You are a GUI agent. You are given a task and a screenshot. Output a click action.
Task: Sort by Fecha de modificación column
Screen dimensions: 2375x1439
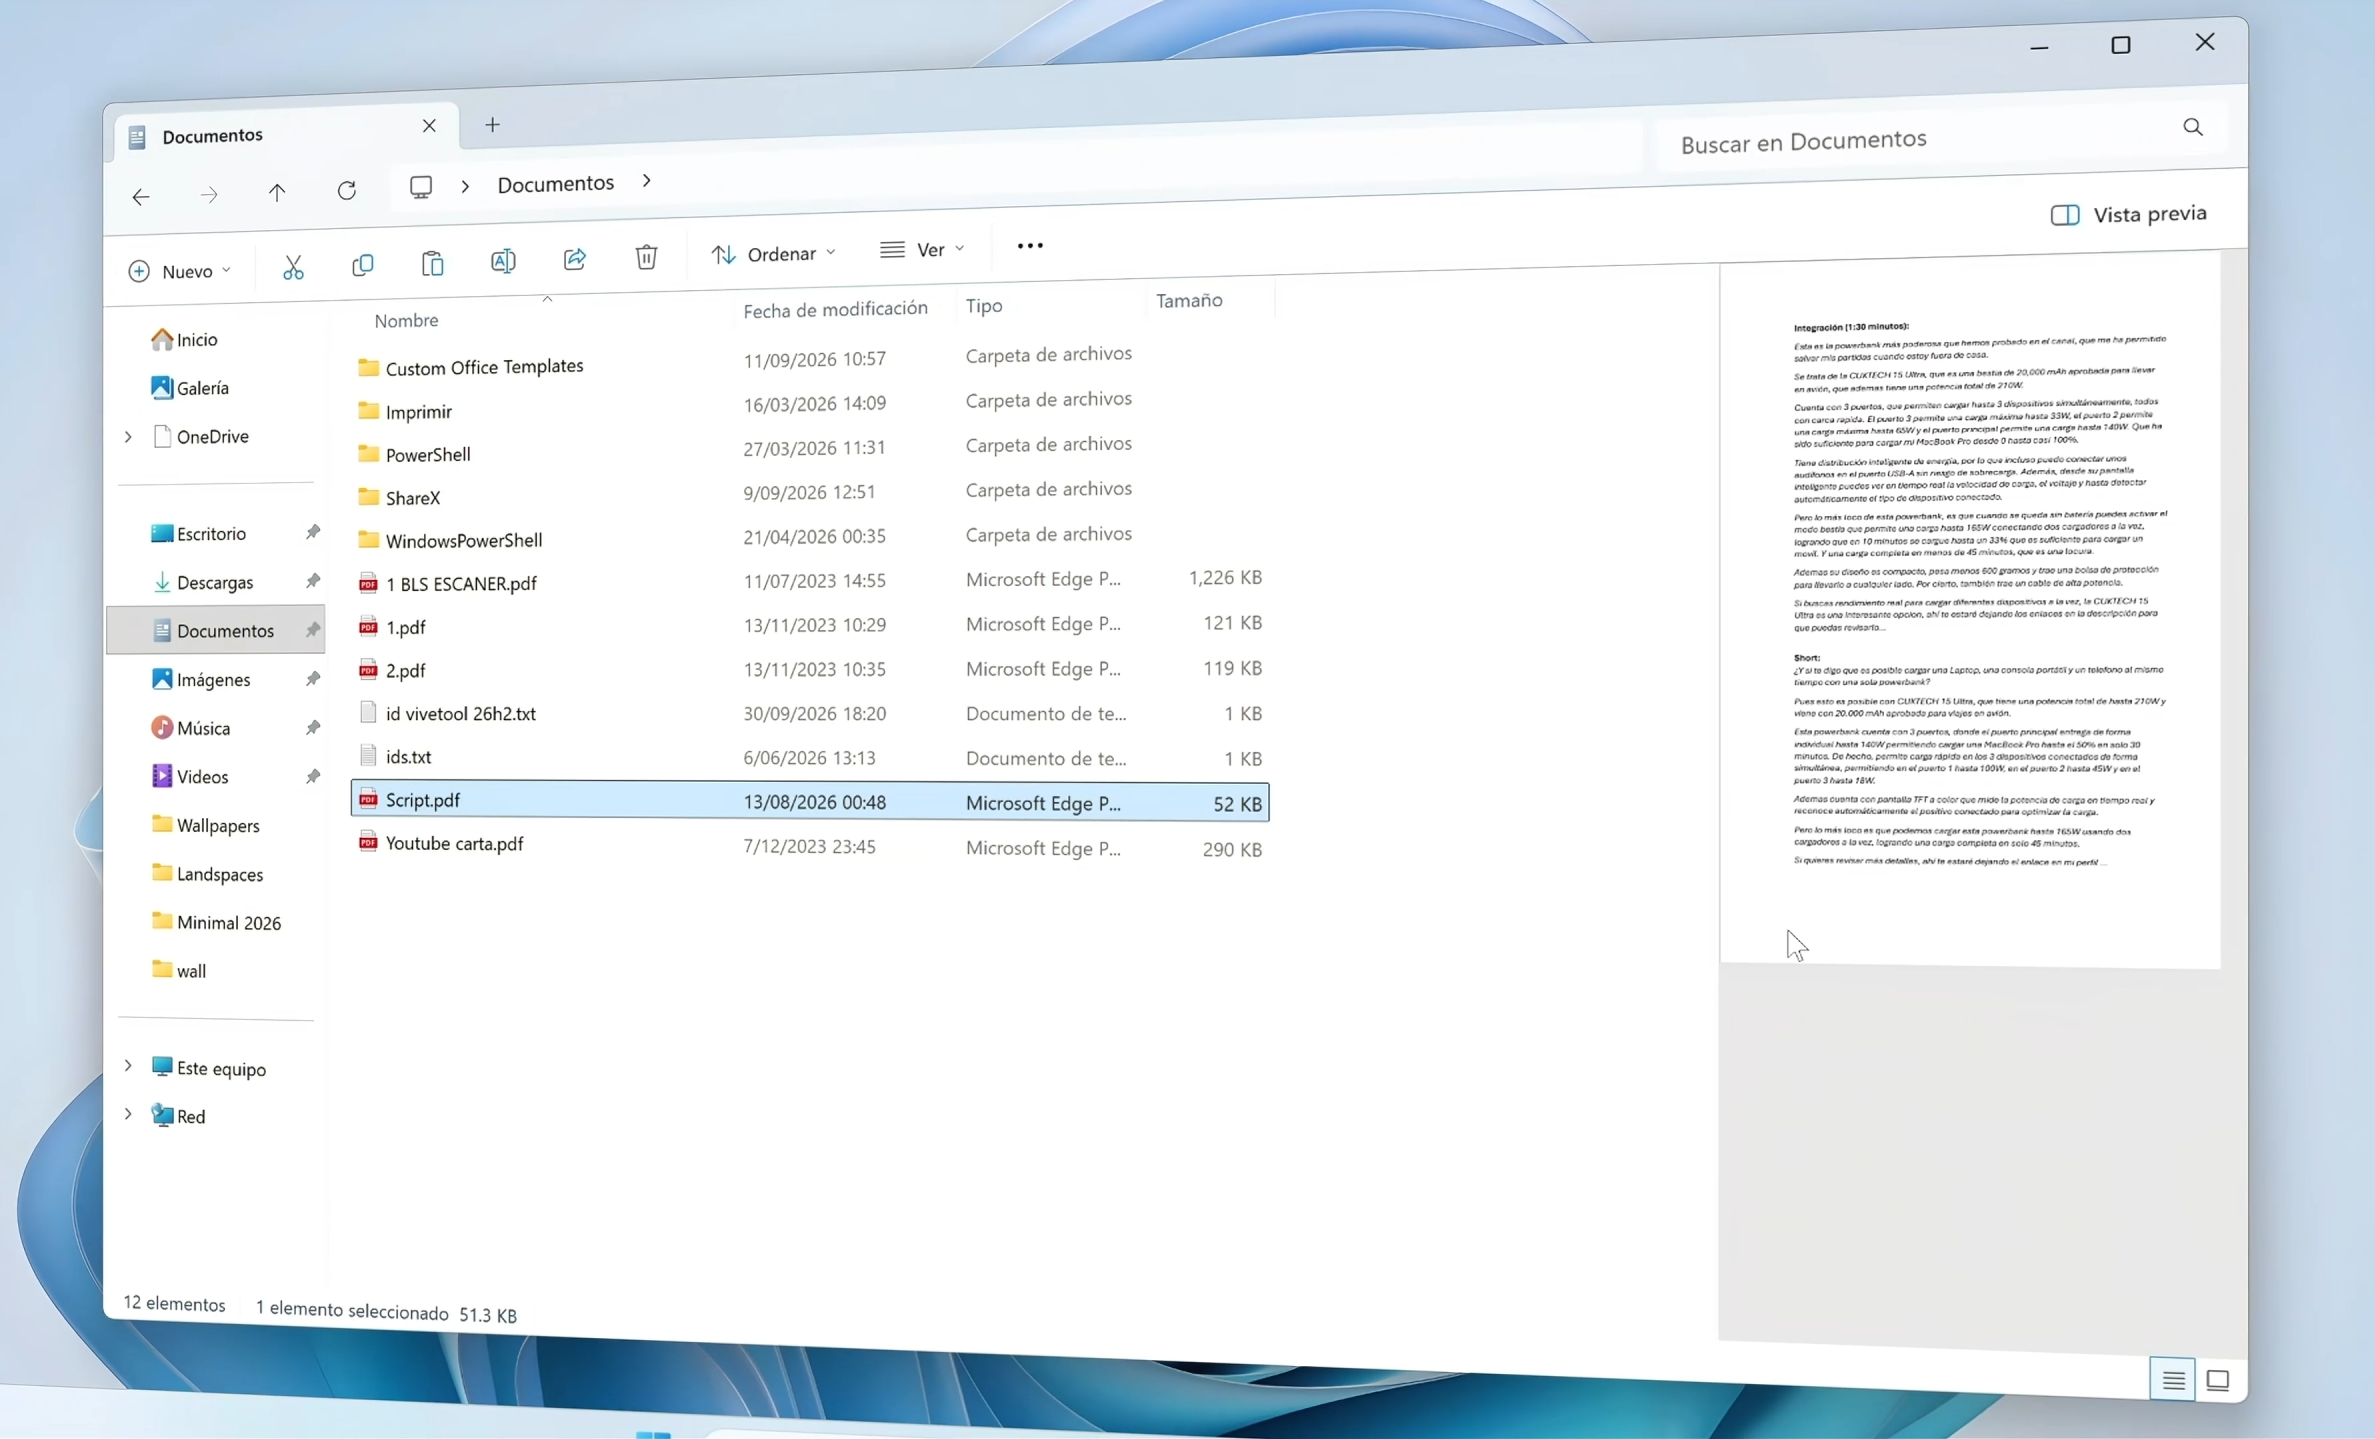[835, 309]
